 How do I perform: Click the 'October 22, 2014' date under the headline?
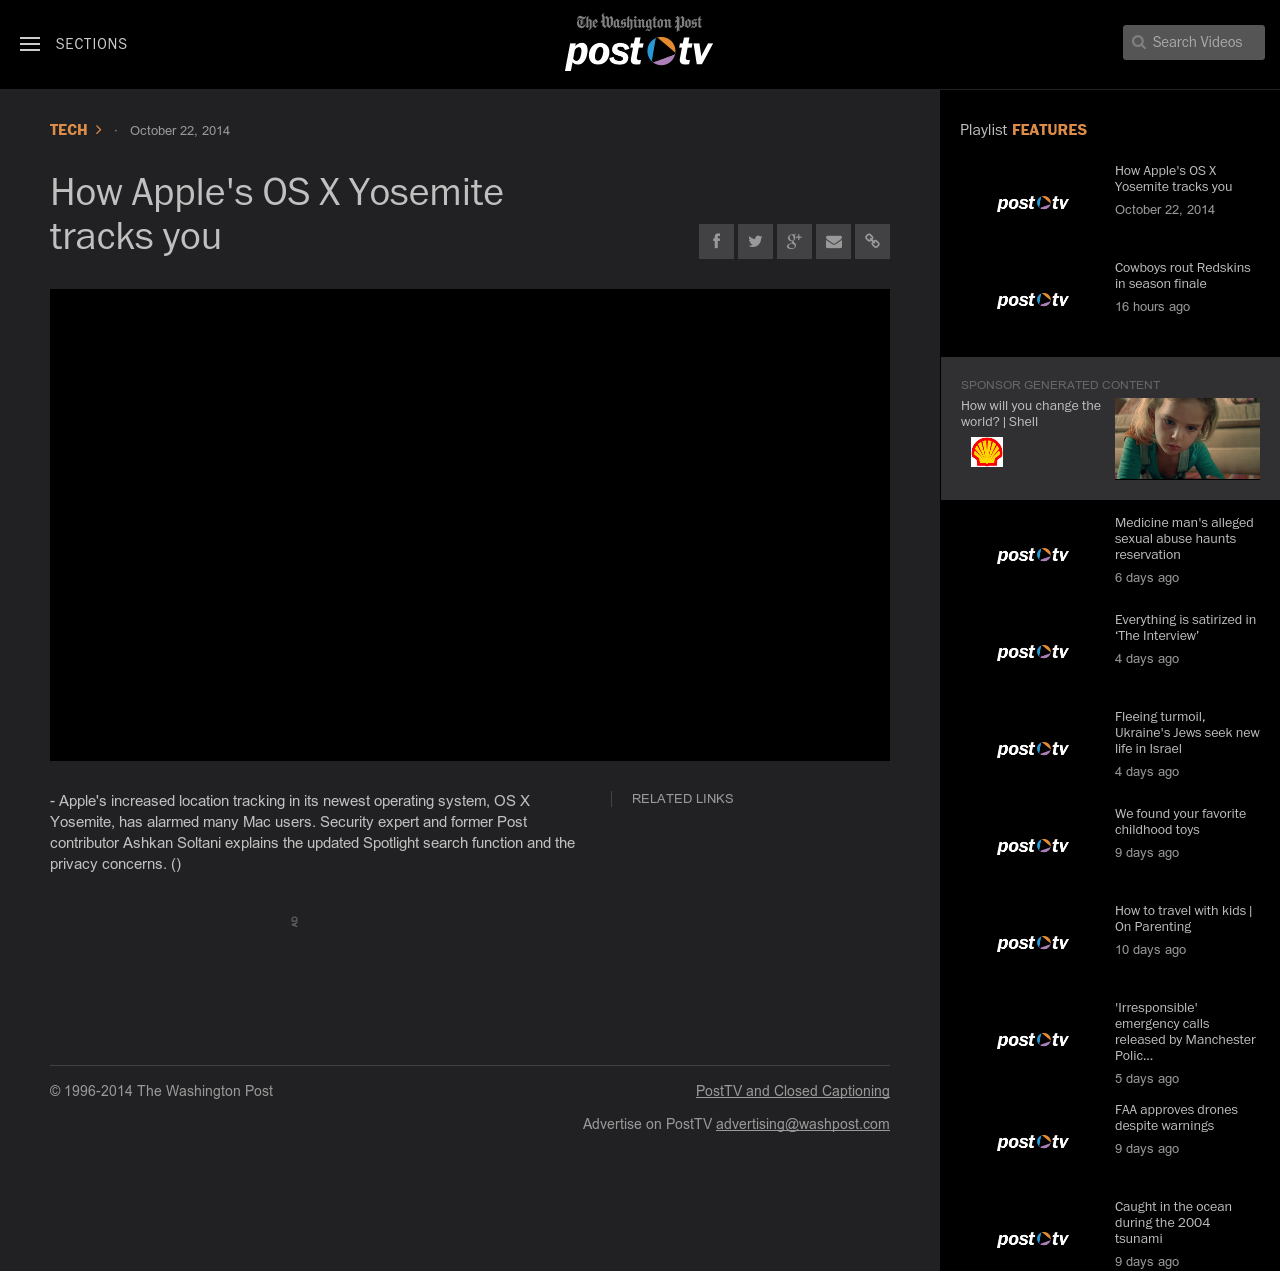180,131
